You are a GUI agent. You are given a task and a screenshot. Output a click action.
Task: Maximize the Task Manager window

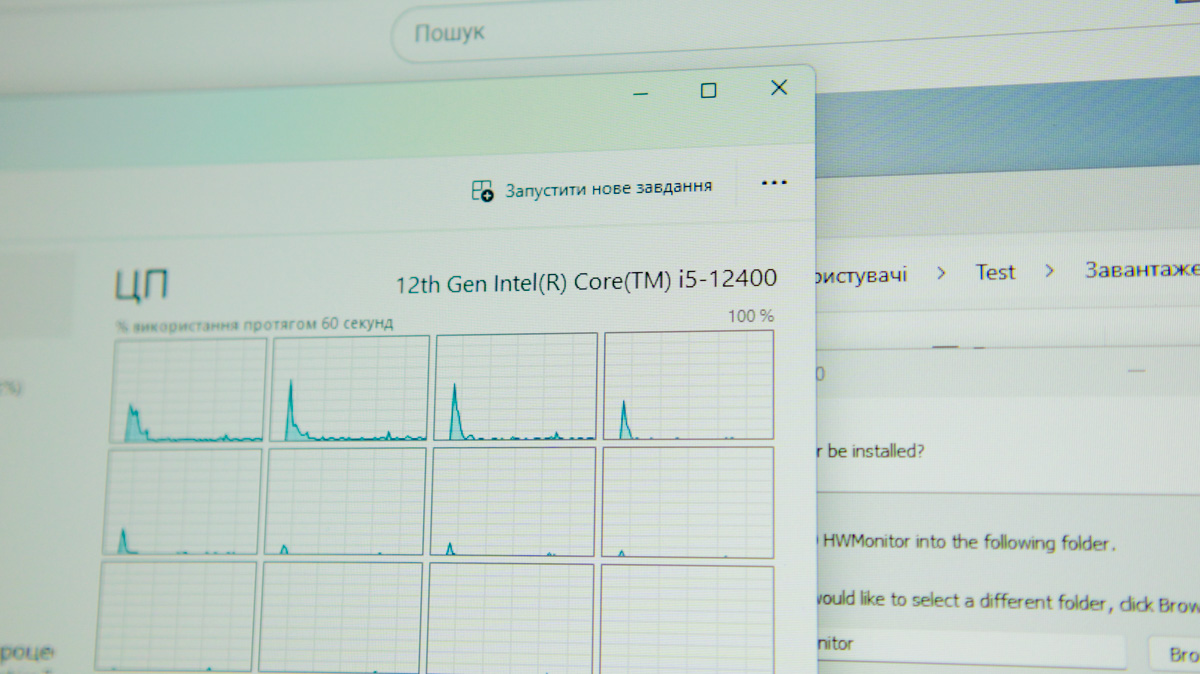point(709,90)
